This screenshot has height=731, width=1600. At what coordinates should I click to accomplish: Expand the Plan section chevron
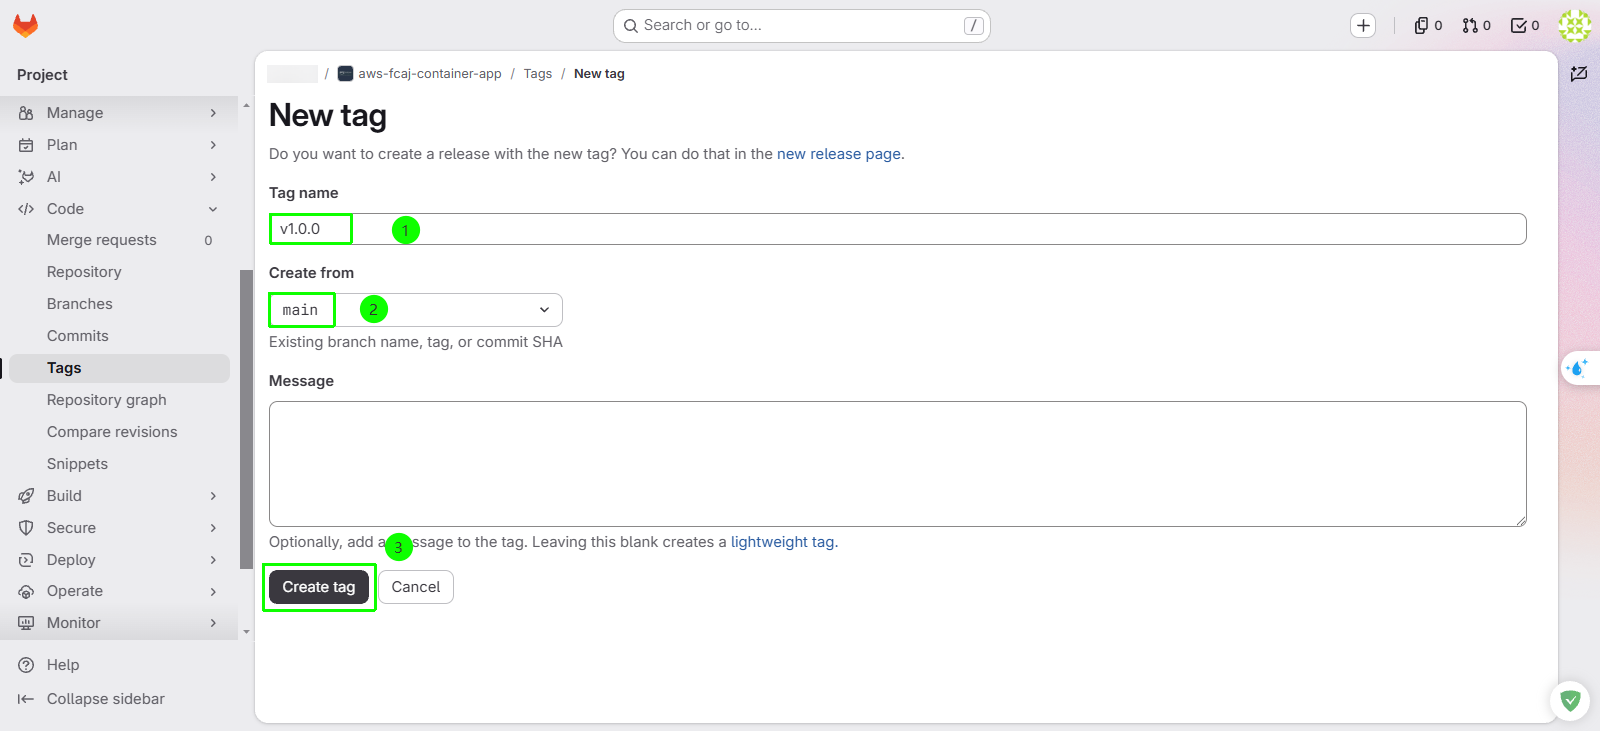tap(213, 145)
